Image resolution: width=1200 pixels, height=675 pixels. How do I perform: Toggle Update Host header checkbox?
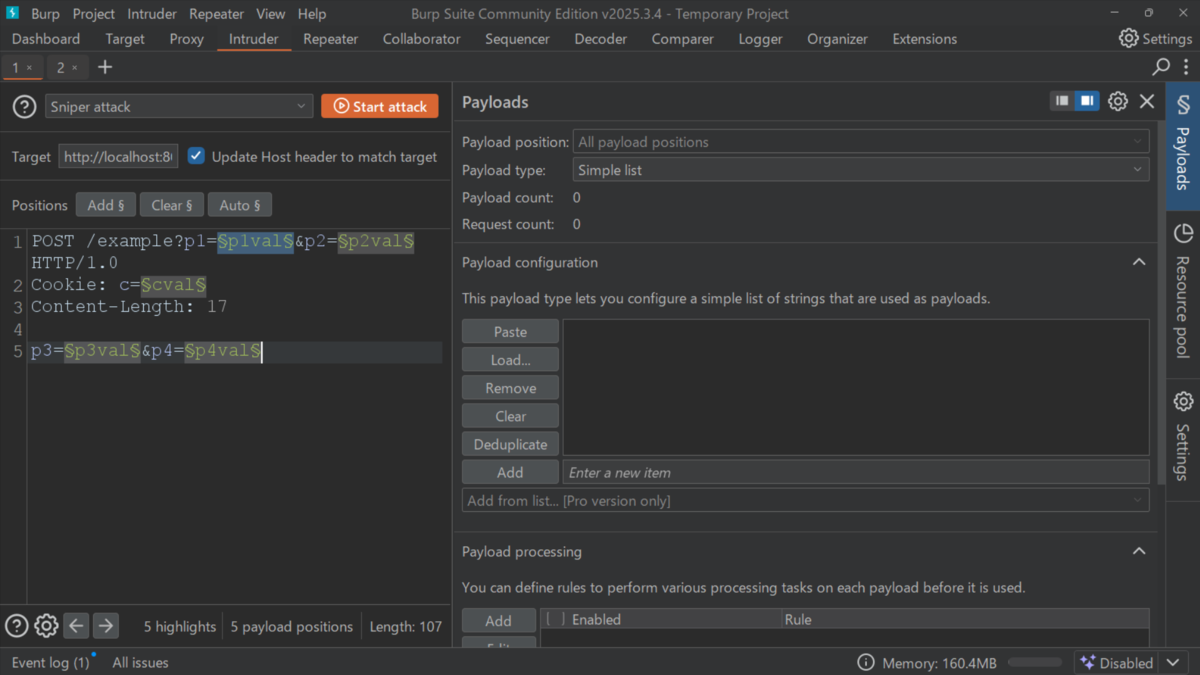click(x=196, y=156)
